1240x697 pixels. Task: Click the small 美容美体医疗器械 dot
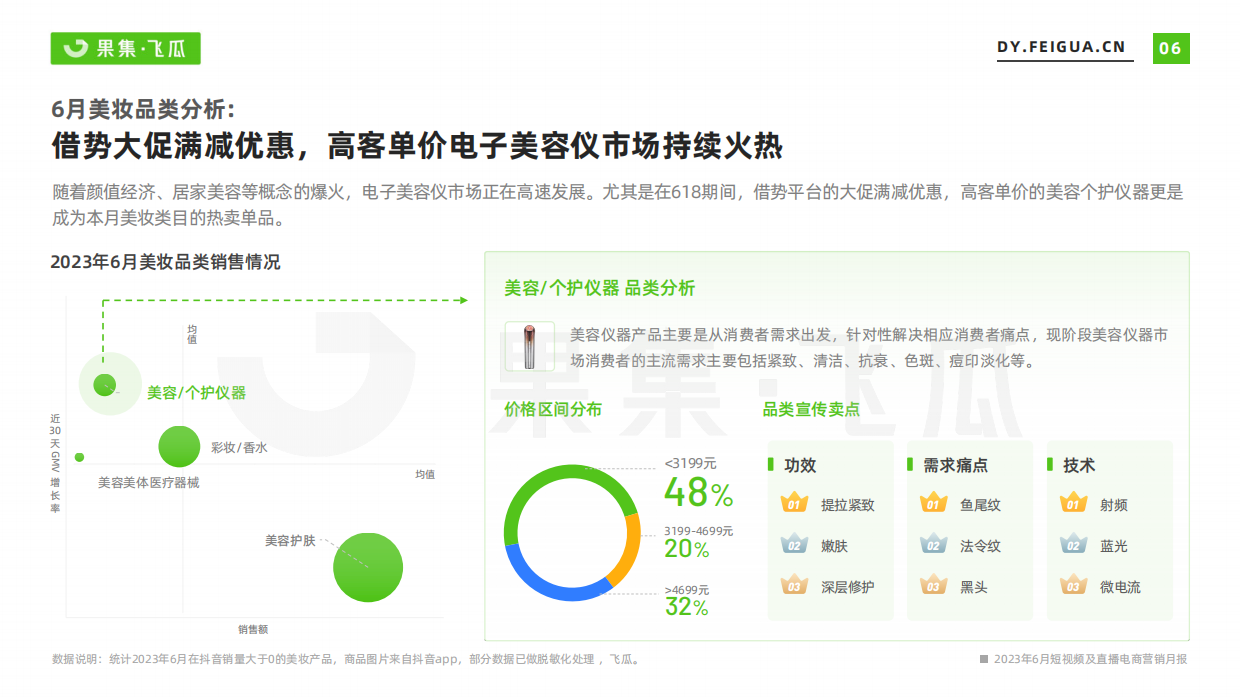click(80, 457)
